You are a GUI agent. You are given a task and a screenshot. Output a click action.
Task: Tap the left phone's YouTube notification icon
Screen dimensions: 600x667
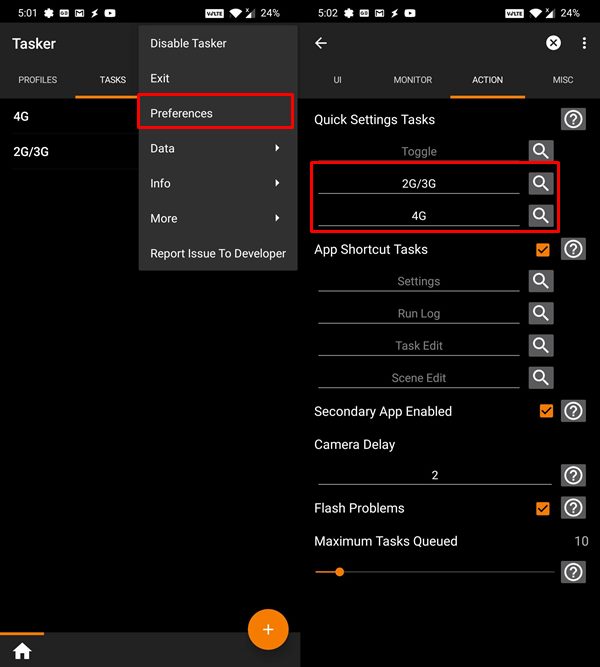(110, 13)
